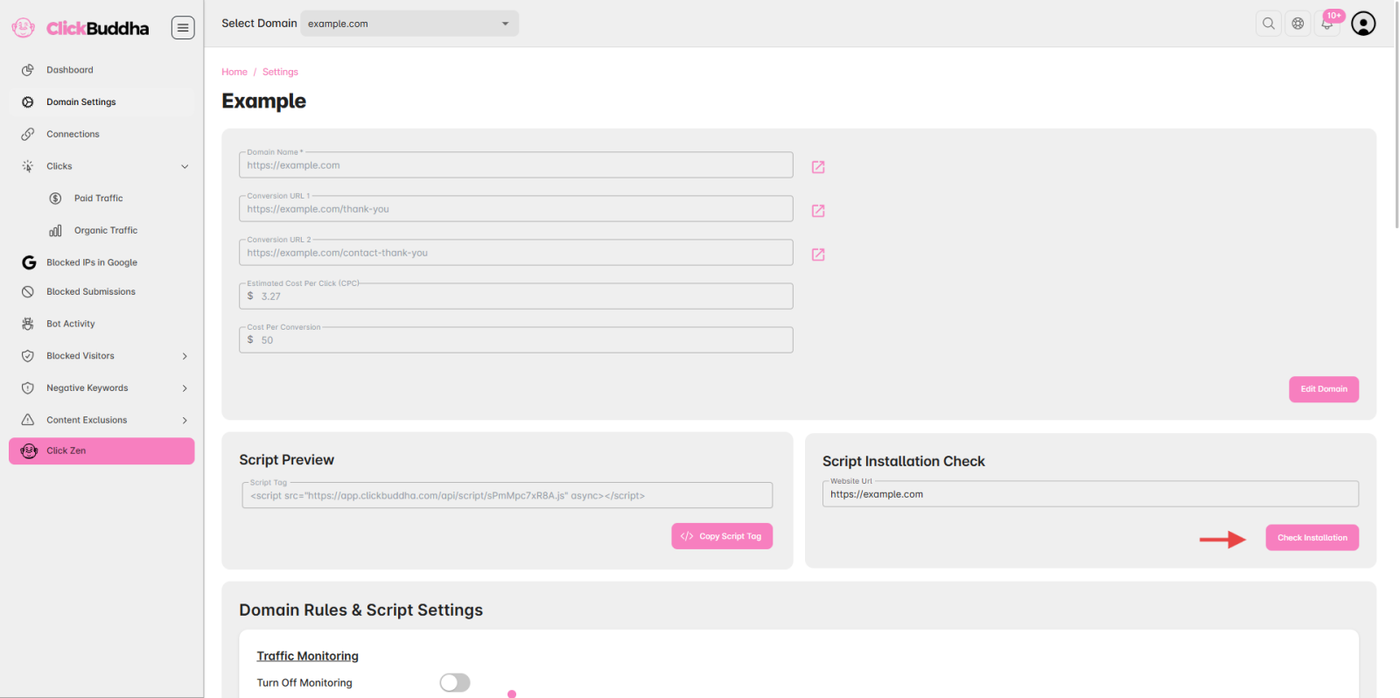1400x698 pixels.
Task: Click the Script Tag text field
Action: point(507,495)
